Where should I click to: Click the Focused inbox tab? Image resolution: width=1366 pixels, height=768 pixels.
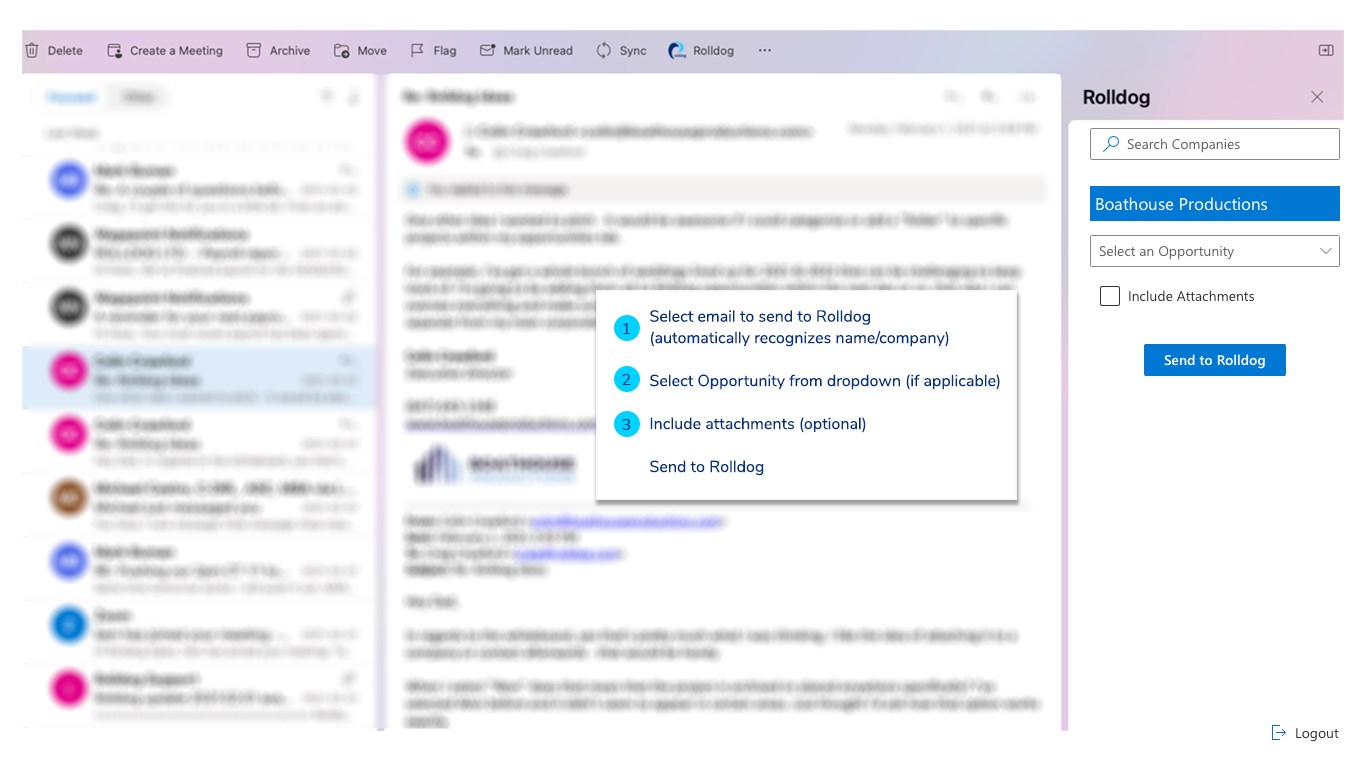[x=73, y=97]
